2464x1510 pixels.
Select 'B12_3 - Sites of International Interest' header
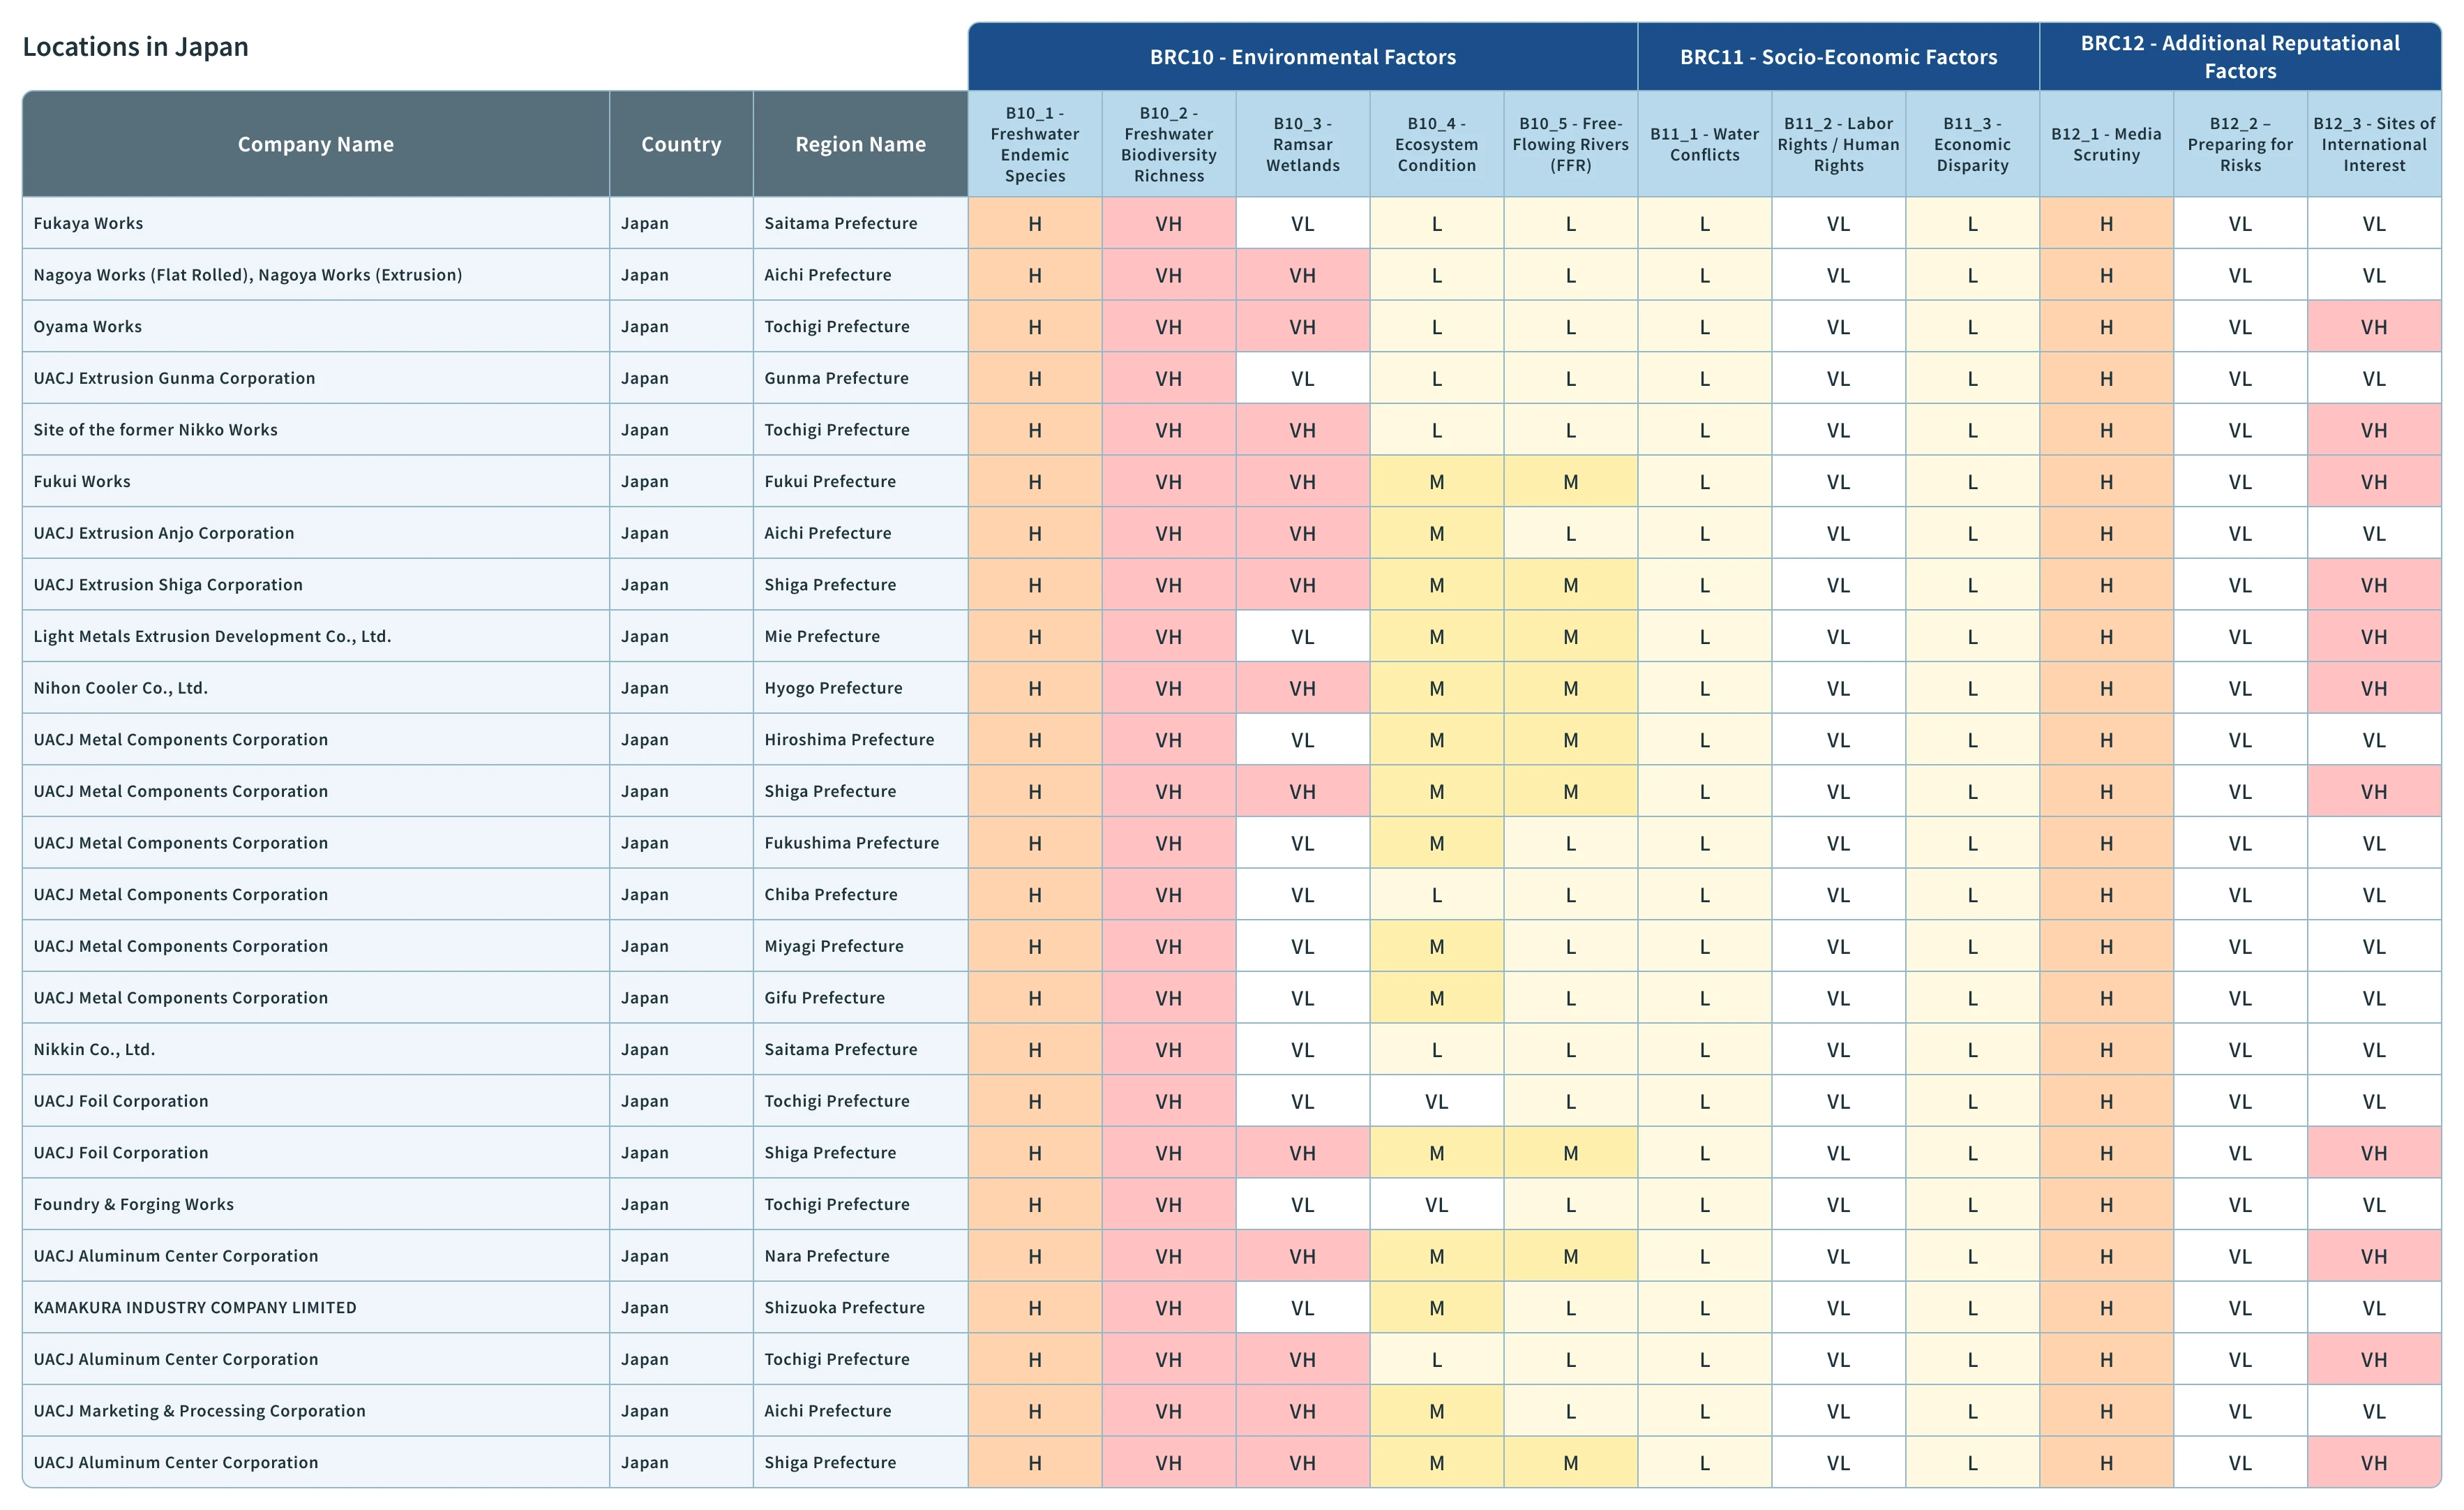coord(2375,144)
